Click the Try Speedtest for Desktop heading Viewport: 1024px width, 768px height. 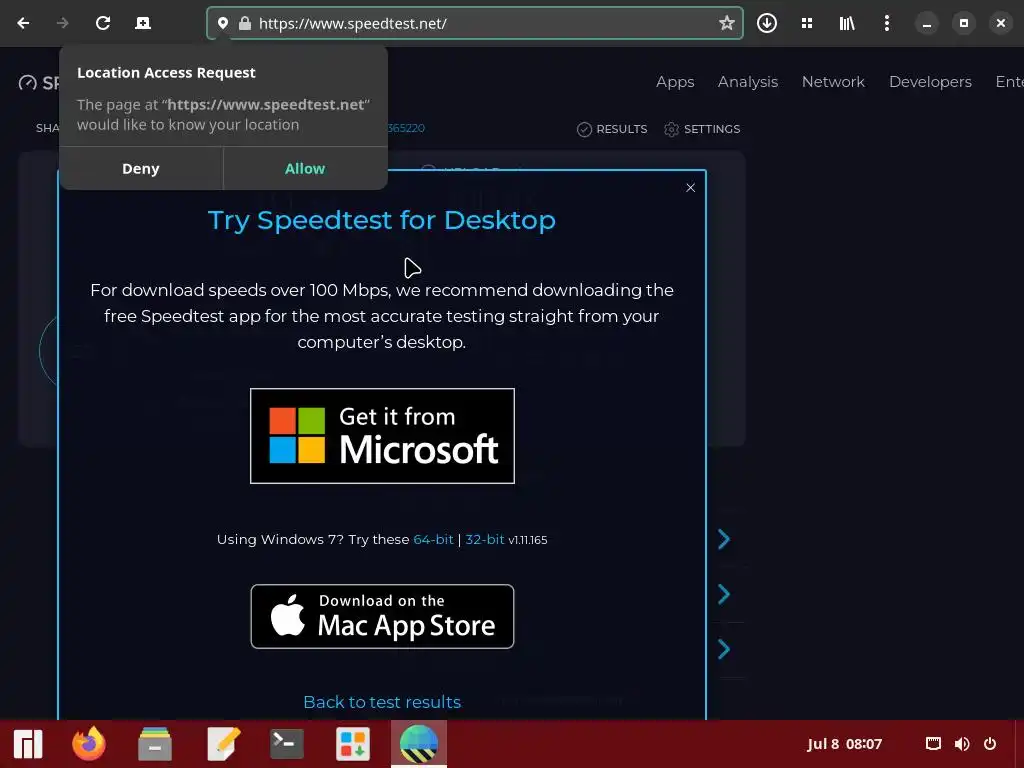pos(382,221)
